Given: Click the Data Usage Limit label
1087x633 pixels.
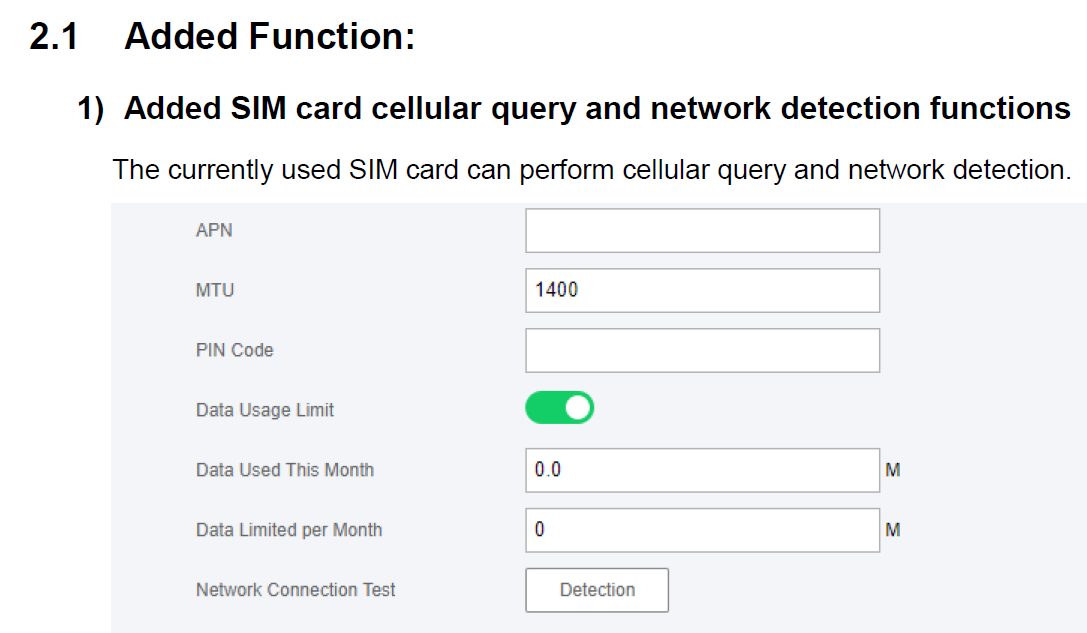Looking at the screenshot, I should (x=265, y=410).
